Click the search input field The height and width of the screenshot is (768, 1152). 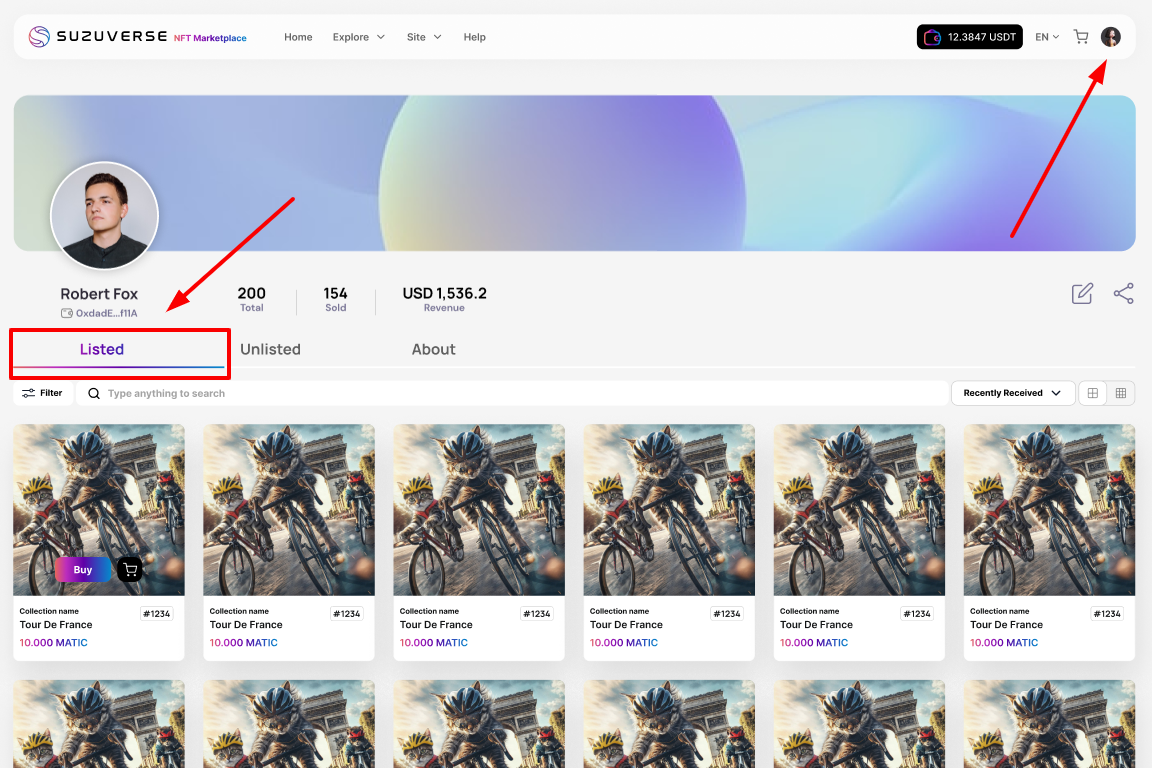pyautogui.click(x=520, y=393)
